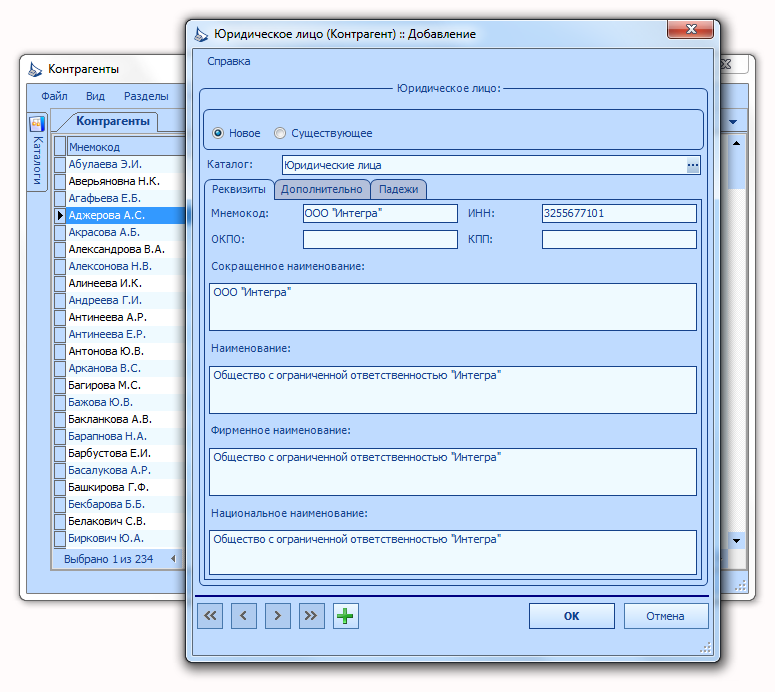Click the app icon in dialog title bar

pyautogui.click(x=201, y=34)
